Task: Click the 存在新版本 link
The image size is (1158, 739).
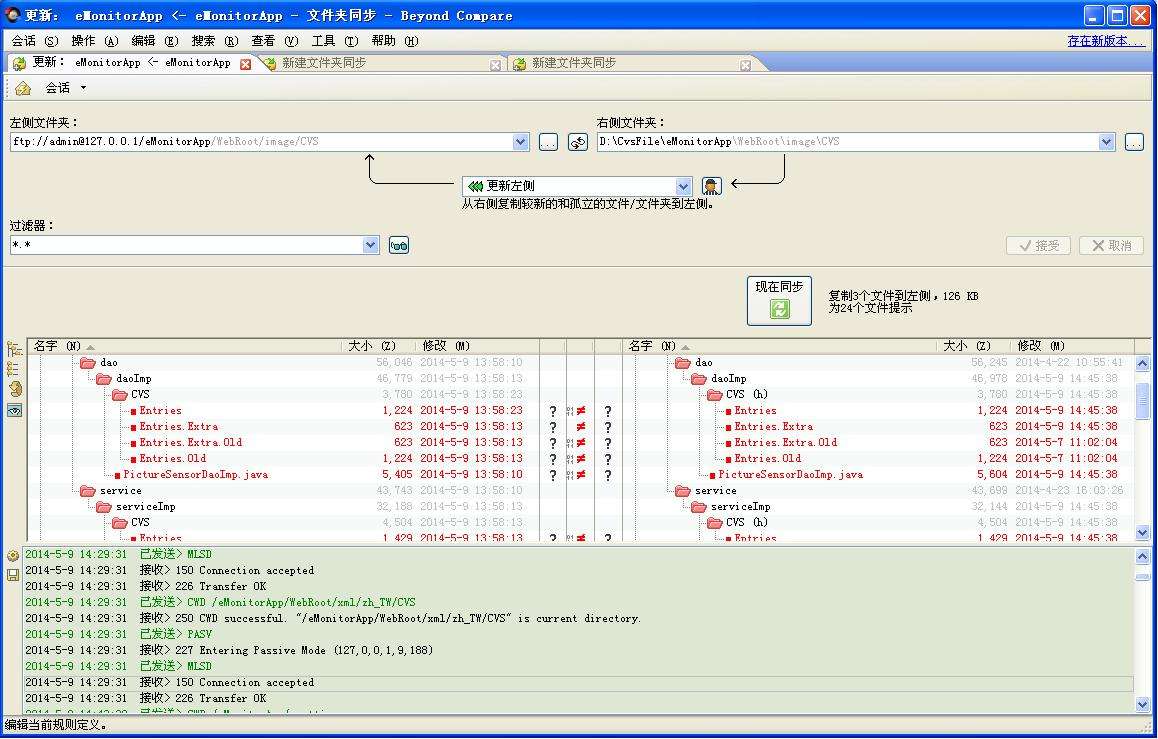Action: (1105, 41)
